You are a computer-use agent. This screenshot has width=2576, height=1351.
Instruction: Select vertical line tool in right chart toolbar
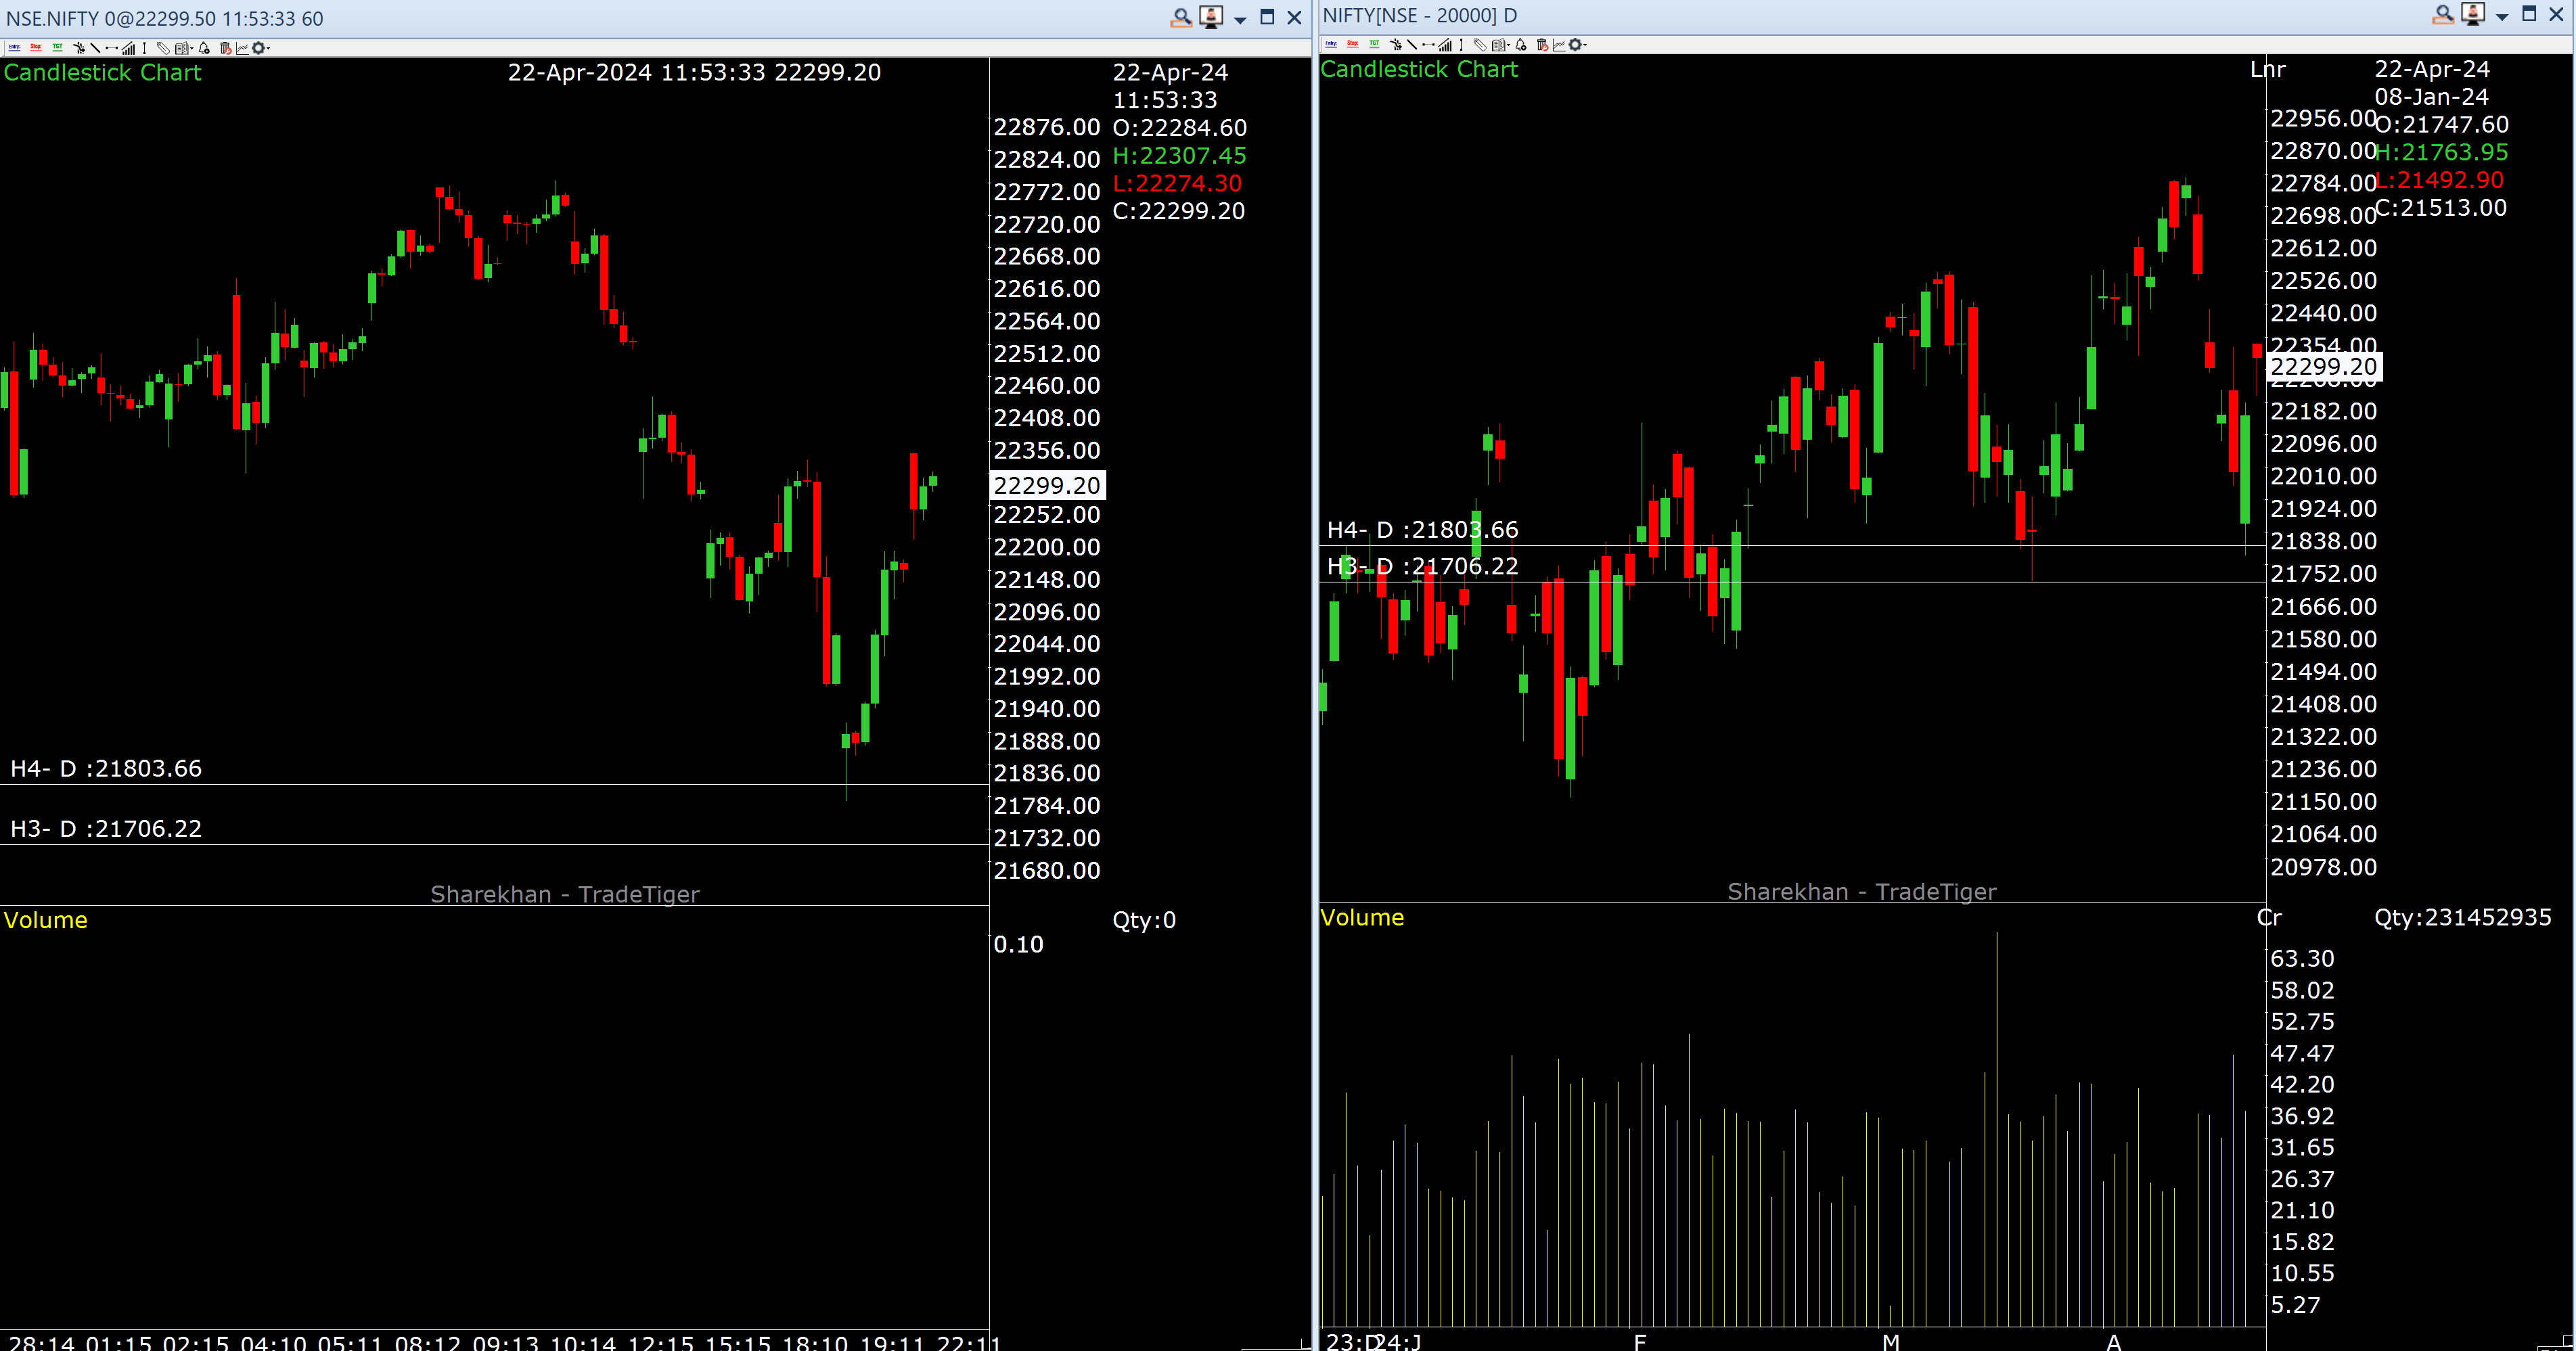click(x=1462, y=45)
